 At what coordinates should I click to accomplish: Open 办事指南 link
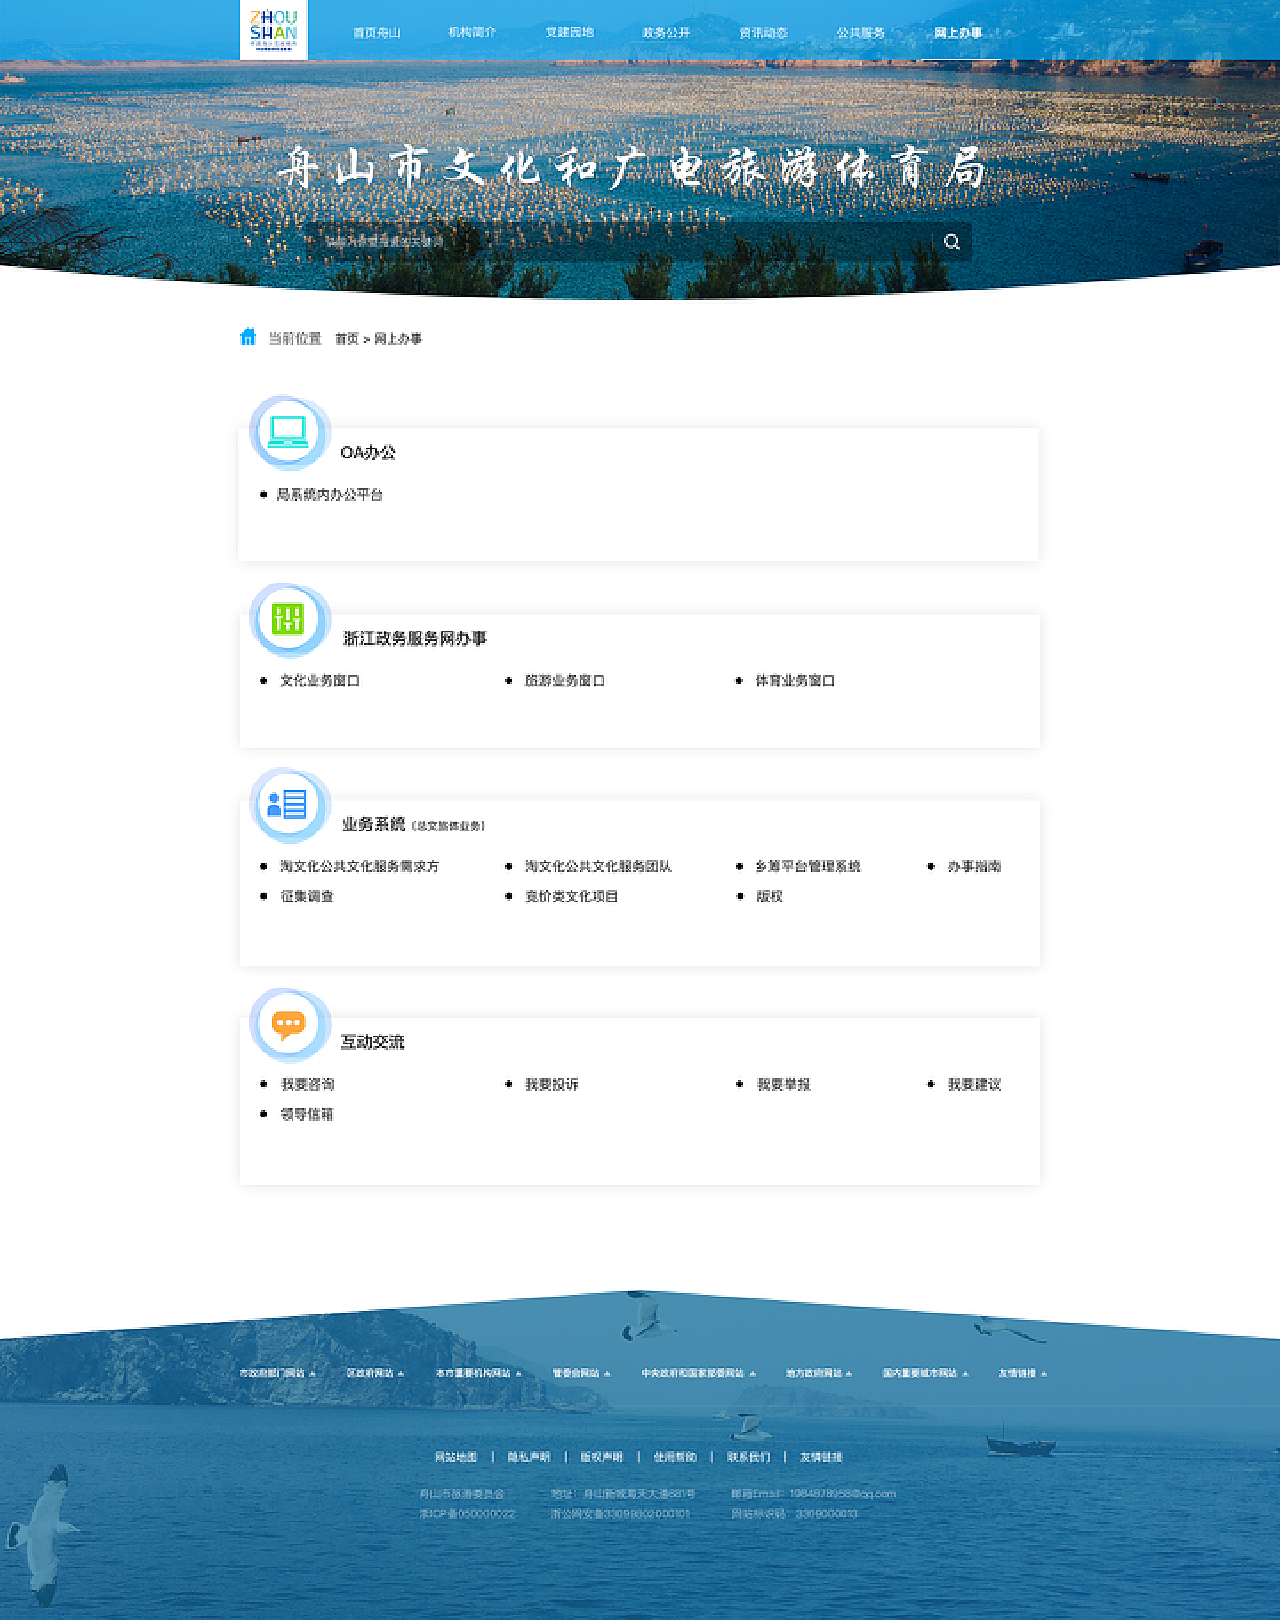click(974, 866)
